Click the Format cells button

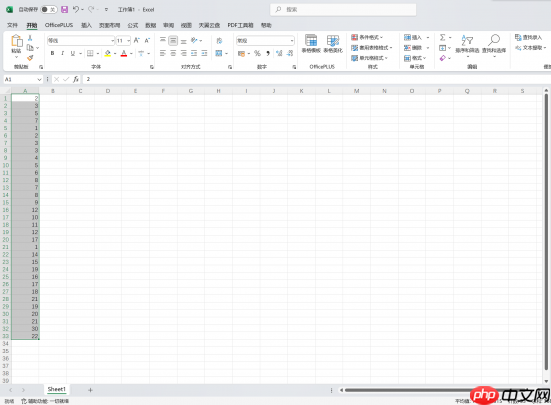(415, 58)
